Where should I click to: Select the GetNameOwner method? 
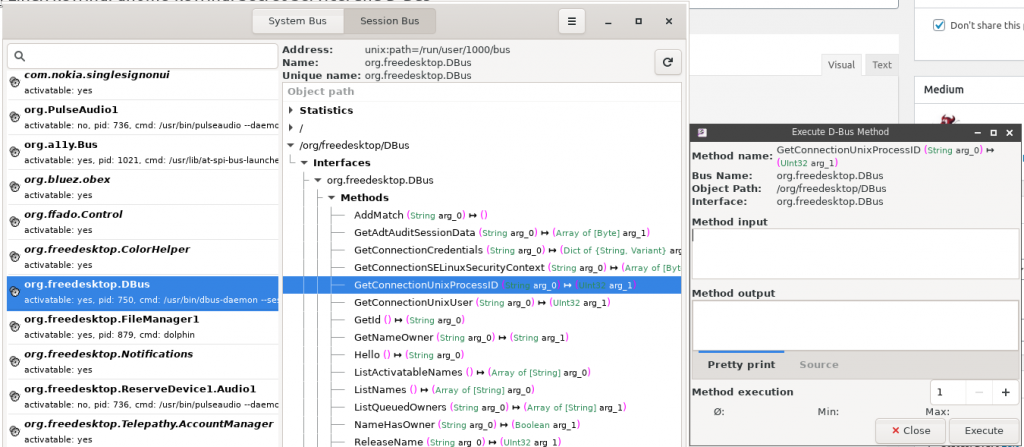click(x=461, y=338)
